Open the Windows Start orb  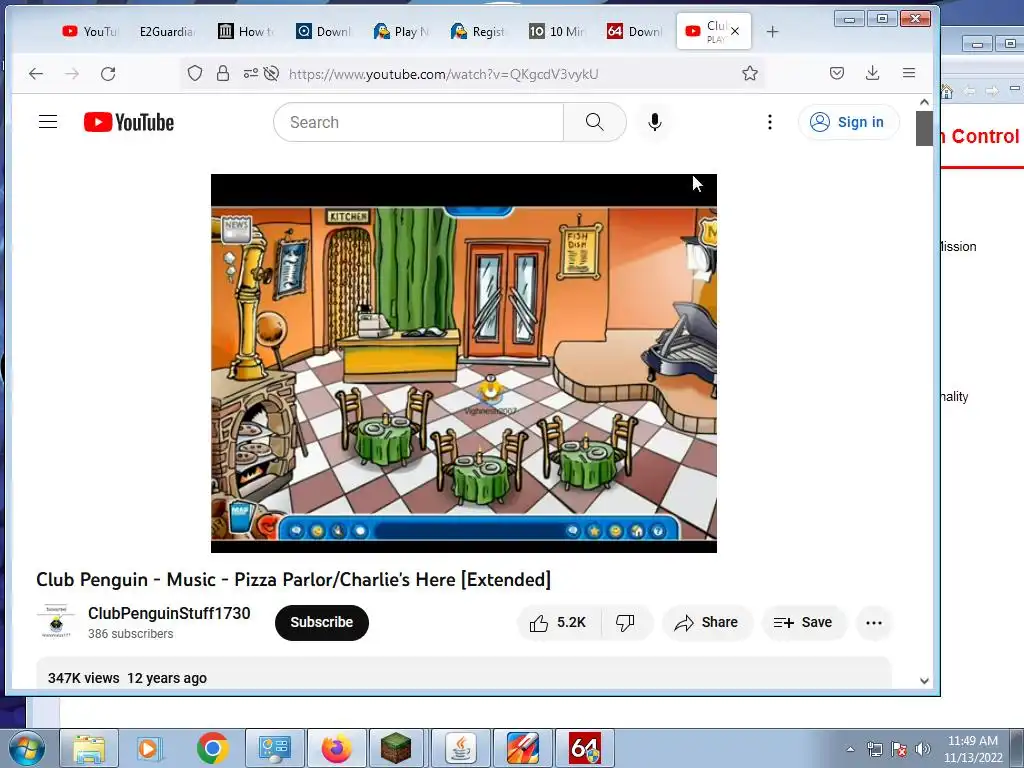(25, 748)
